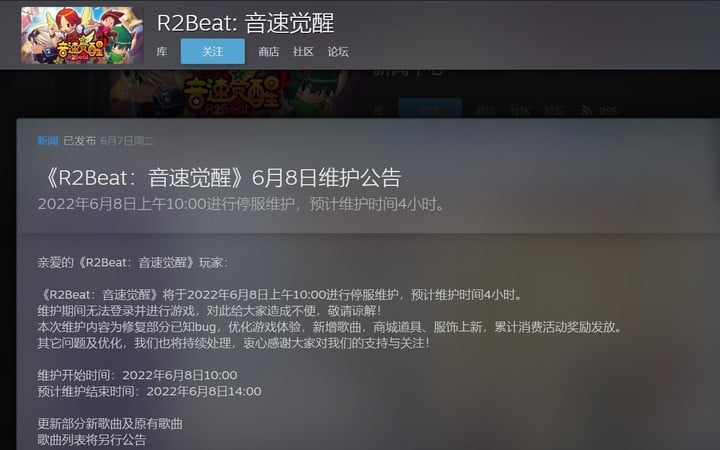Open the 库 library link
This screenshot has width=720, height=450.
(x=162, y=51)
